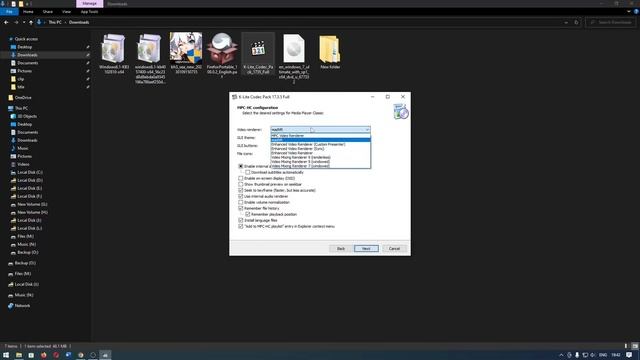Uncheck Remember file history
This screenshot has height=360, width=640.
[241, 208]
